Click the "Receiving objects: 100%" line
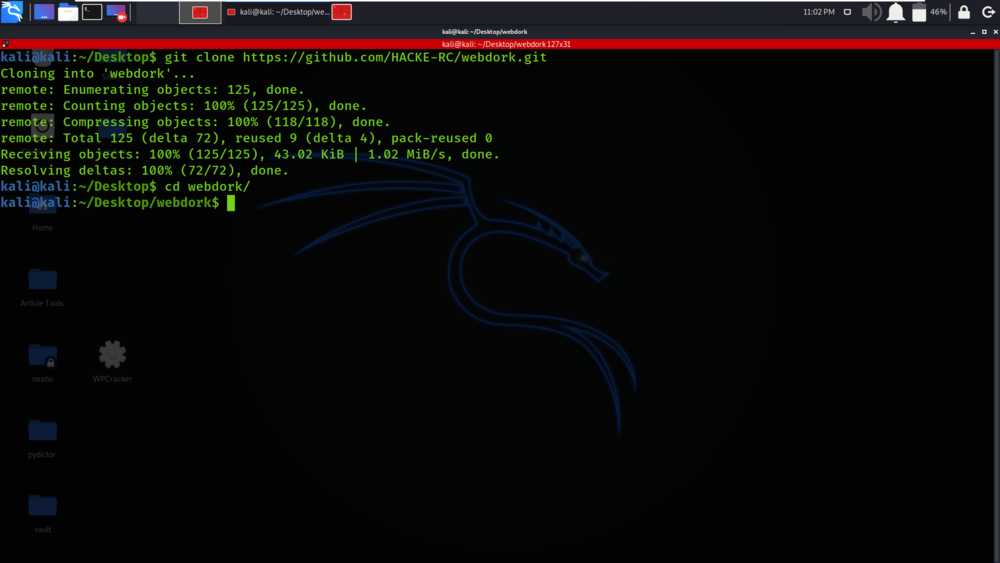Image resolution: width=1000 pixels, height=563 pixels. click(250, 154)
